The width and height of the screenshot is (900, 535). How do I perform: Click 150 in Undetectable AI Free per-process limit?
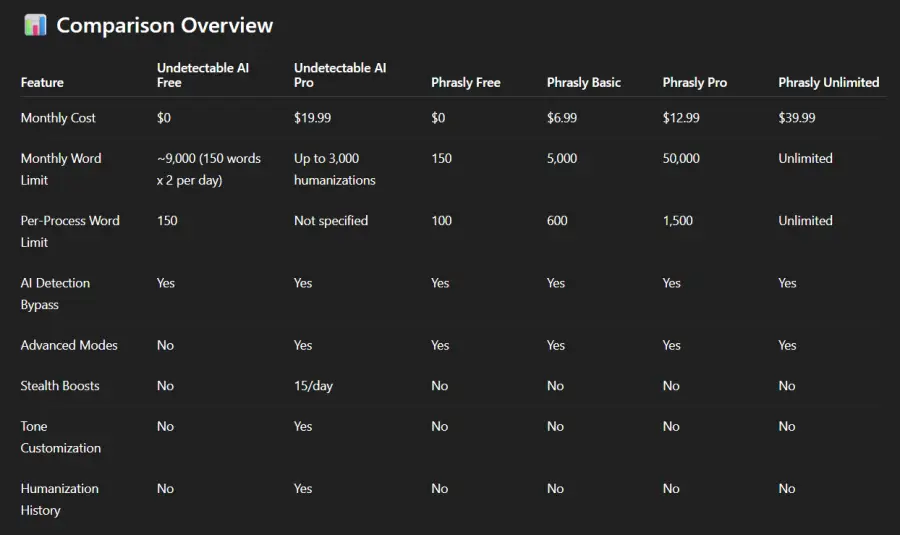(x=167, y=220)
